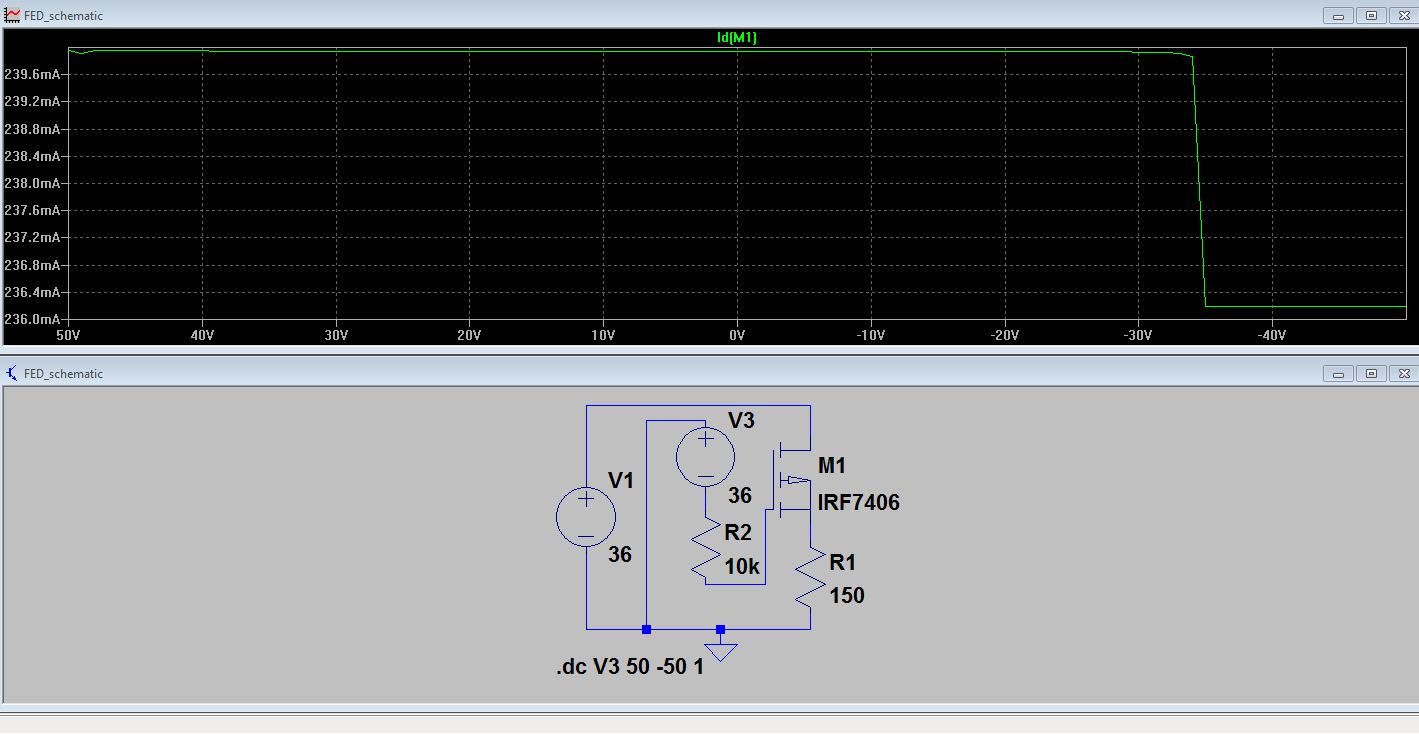Click the .dc V3 50 -50 1 directive

click(x=630, y=667)
